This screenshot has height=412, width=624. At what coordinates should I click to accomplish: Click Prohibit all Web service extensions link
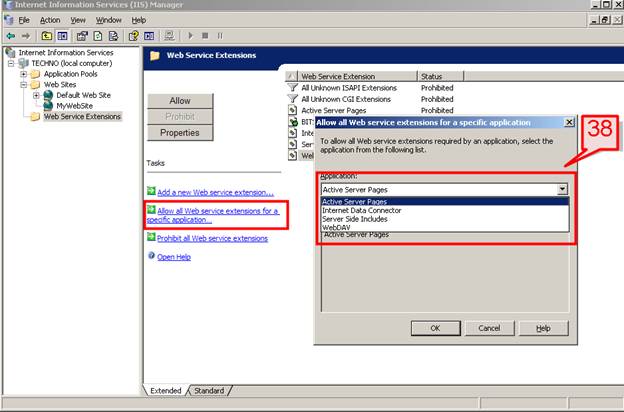tap(213, 238)
